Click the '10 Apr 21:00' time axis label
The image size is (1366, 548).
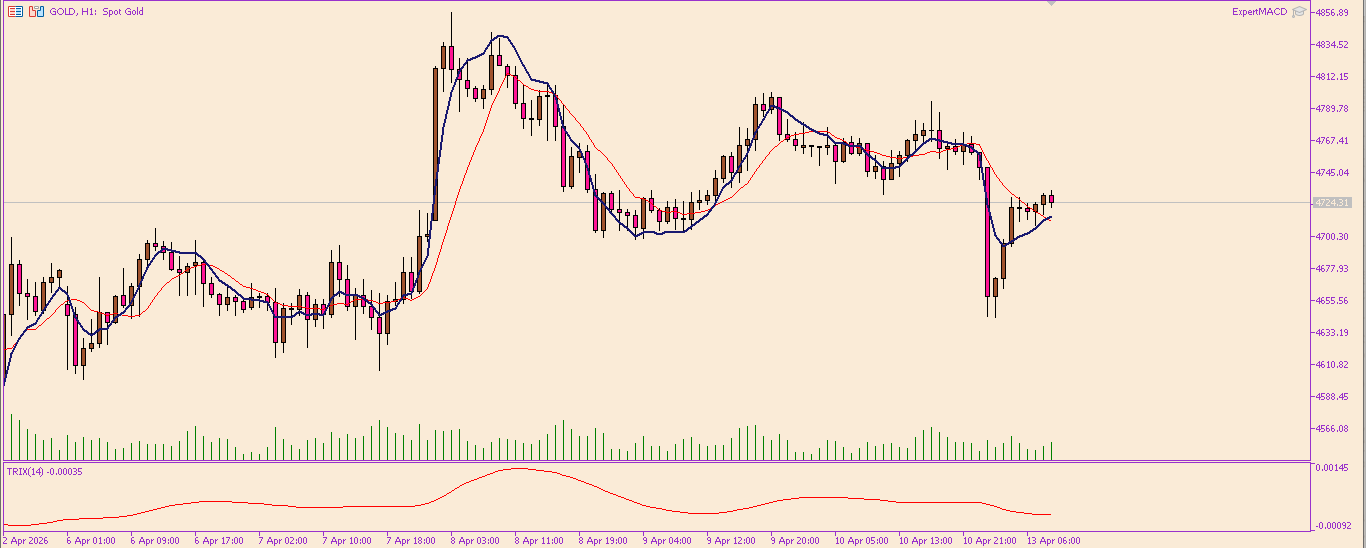coord(989,541)
